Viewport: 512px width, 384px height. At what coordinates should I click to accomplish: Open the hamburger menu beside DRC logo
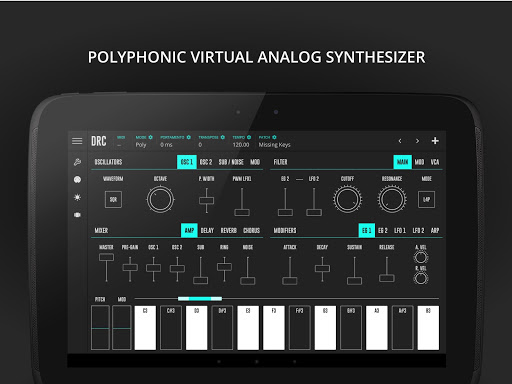click(77, 141)
